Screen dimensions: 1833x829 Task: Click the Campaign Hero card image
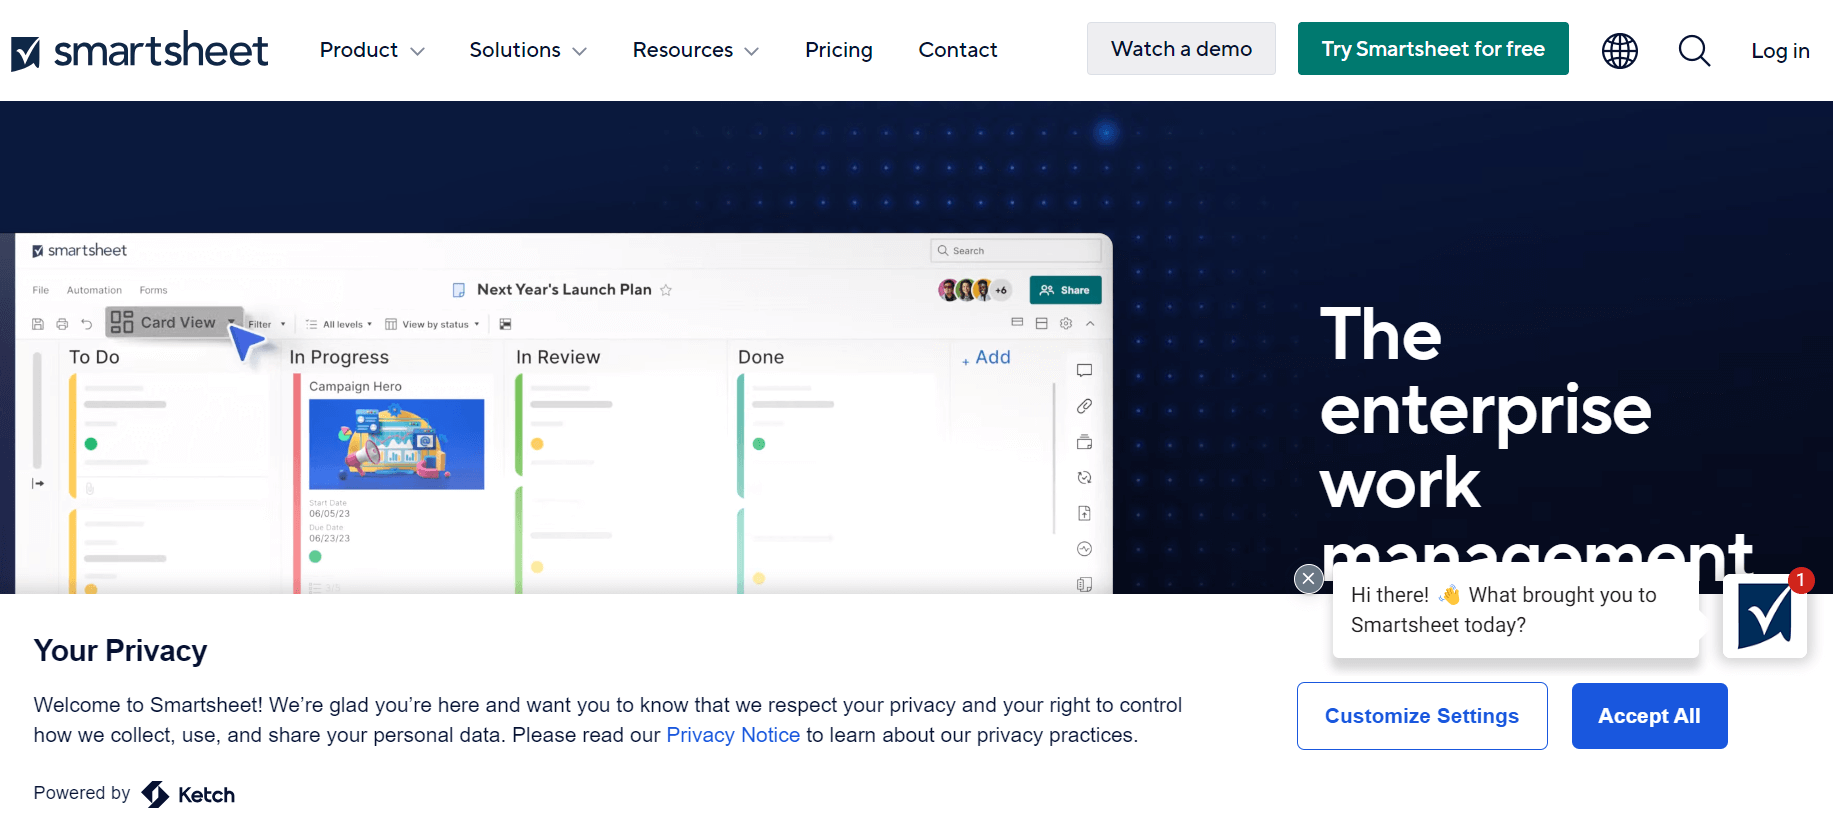point(397,444)
